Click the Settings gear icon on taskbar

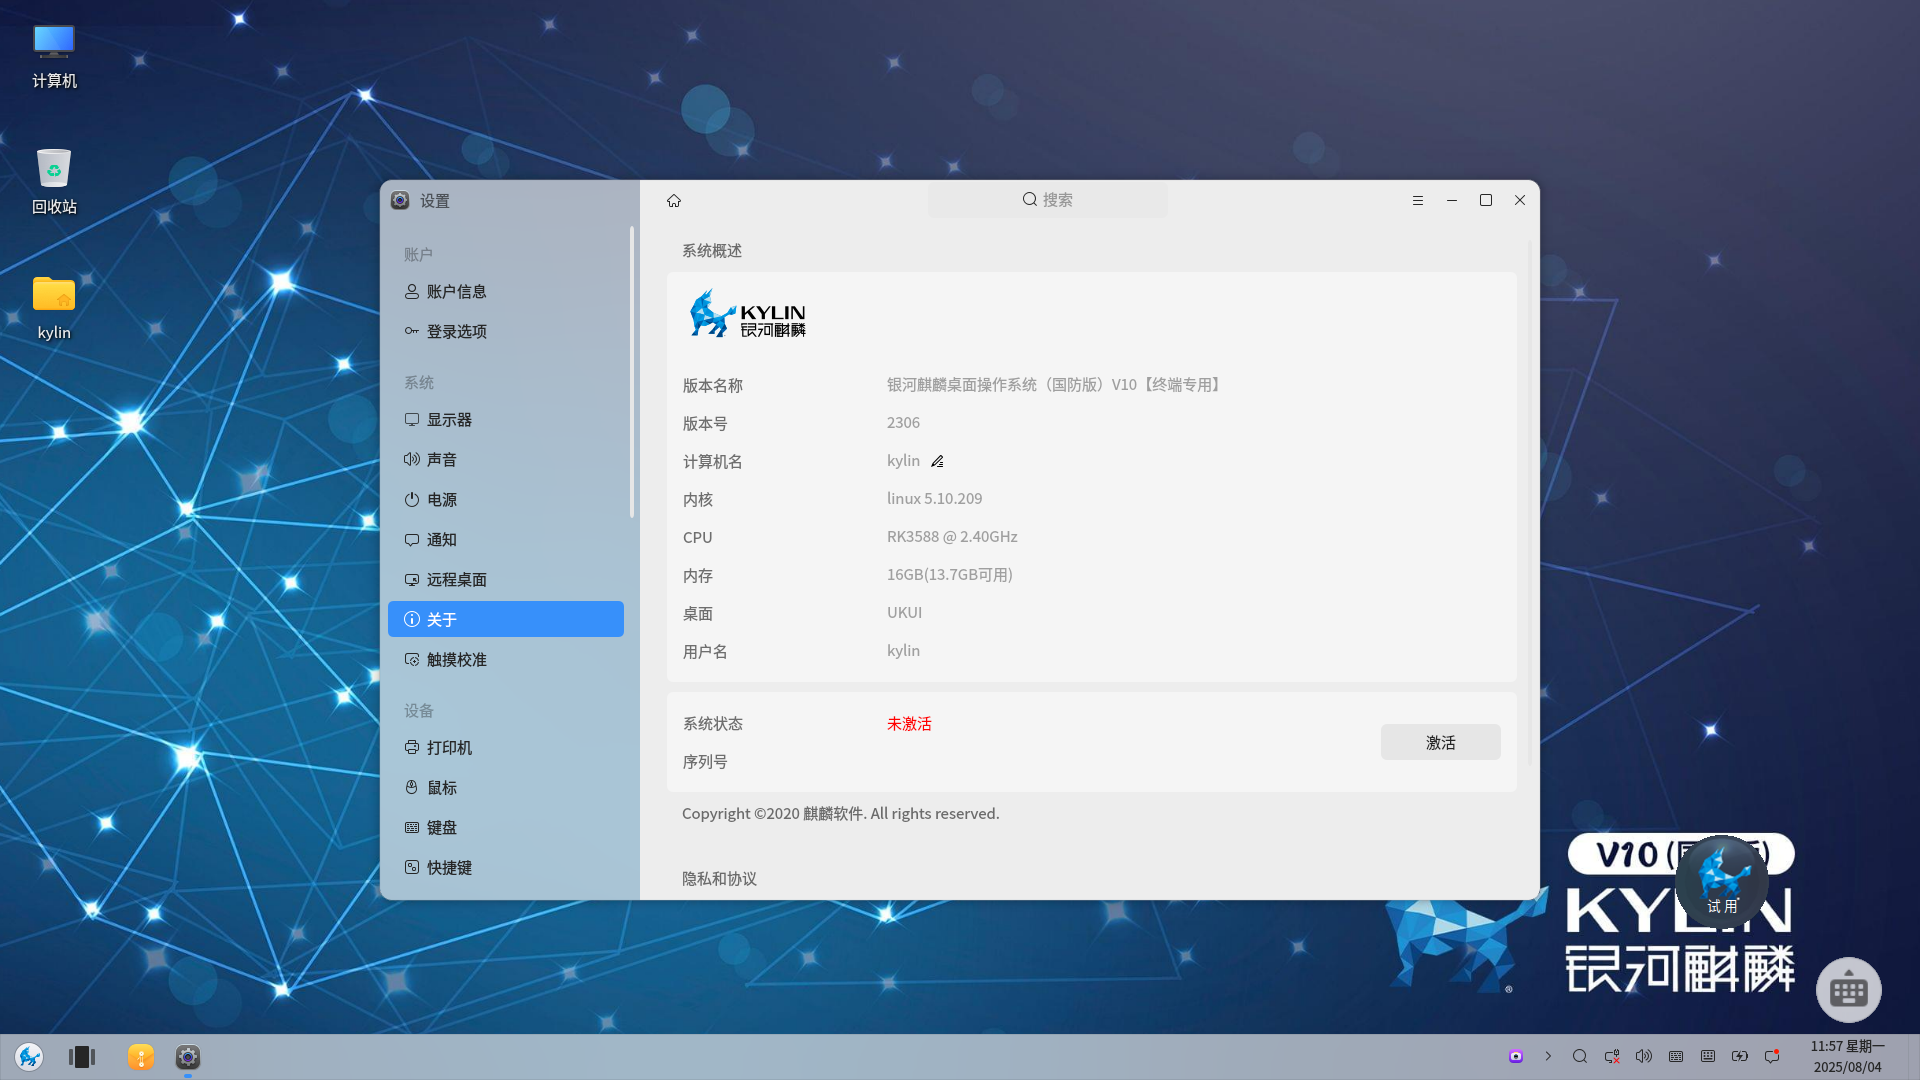188,1057
